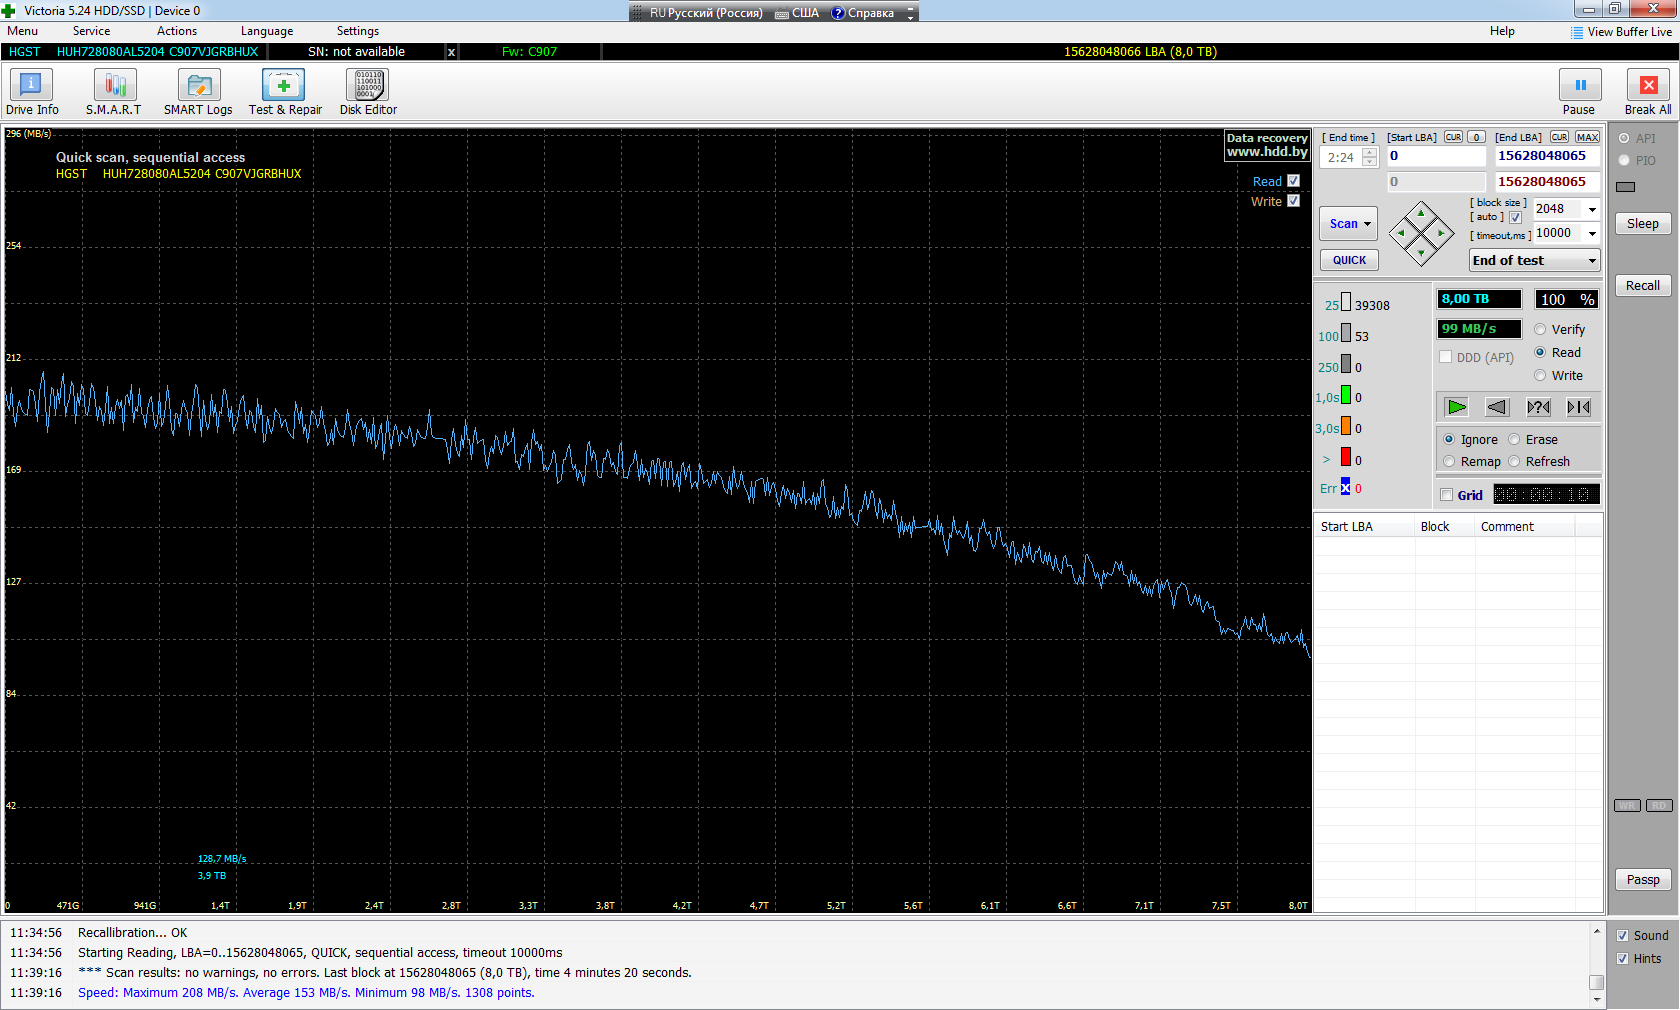Click the red slow block color swatch
Screen dimensions: 1680x1010
[x=1346, y=458]
